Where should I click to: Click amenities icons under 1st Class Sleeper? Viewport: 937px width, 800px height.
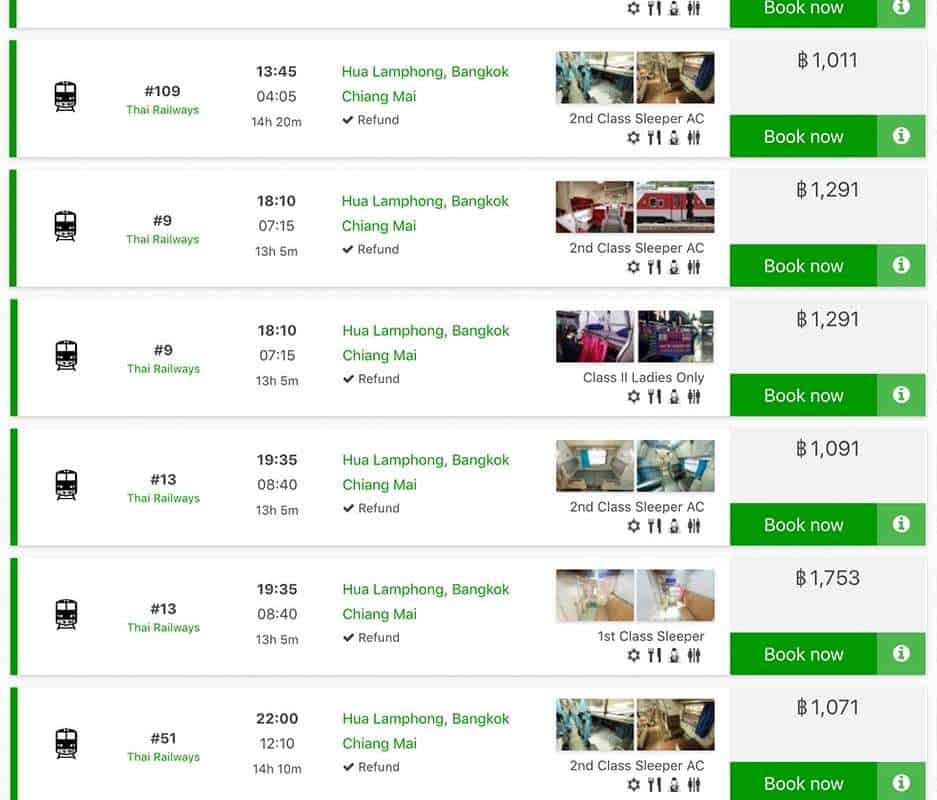(664, 656)
